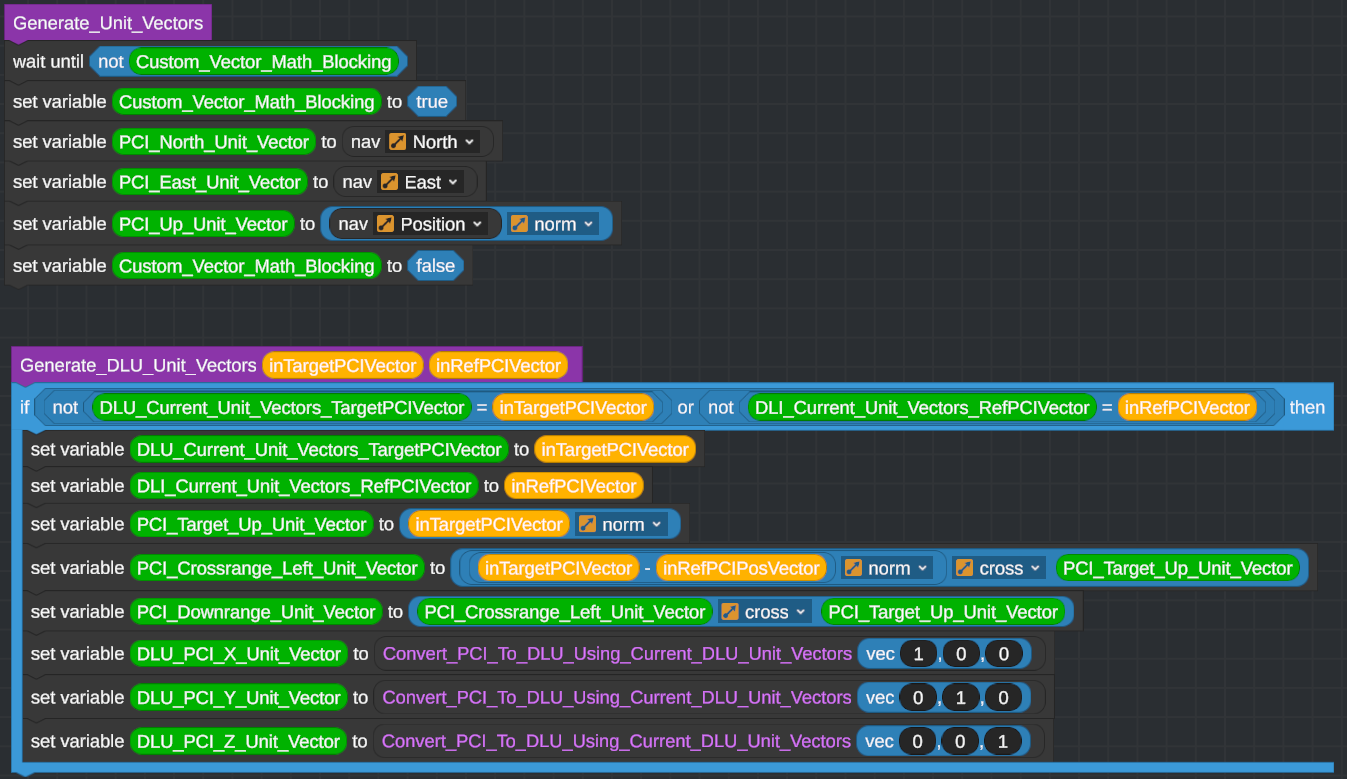Edit first vec field in DLU_PCI_X_Unit_Vector row

(918, 654)
